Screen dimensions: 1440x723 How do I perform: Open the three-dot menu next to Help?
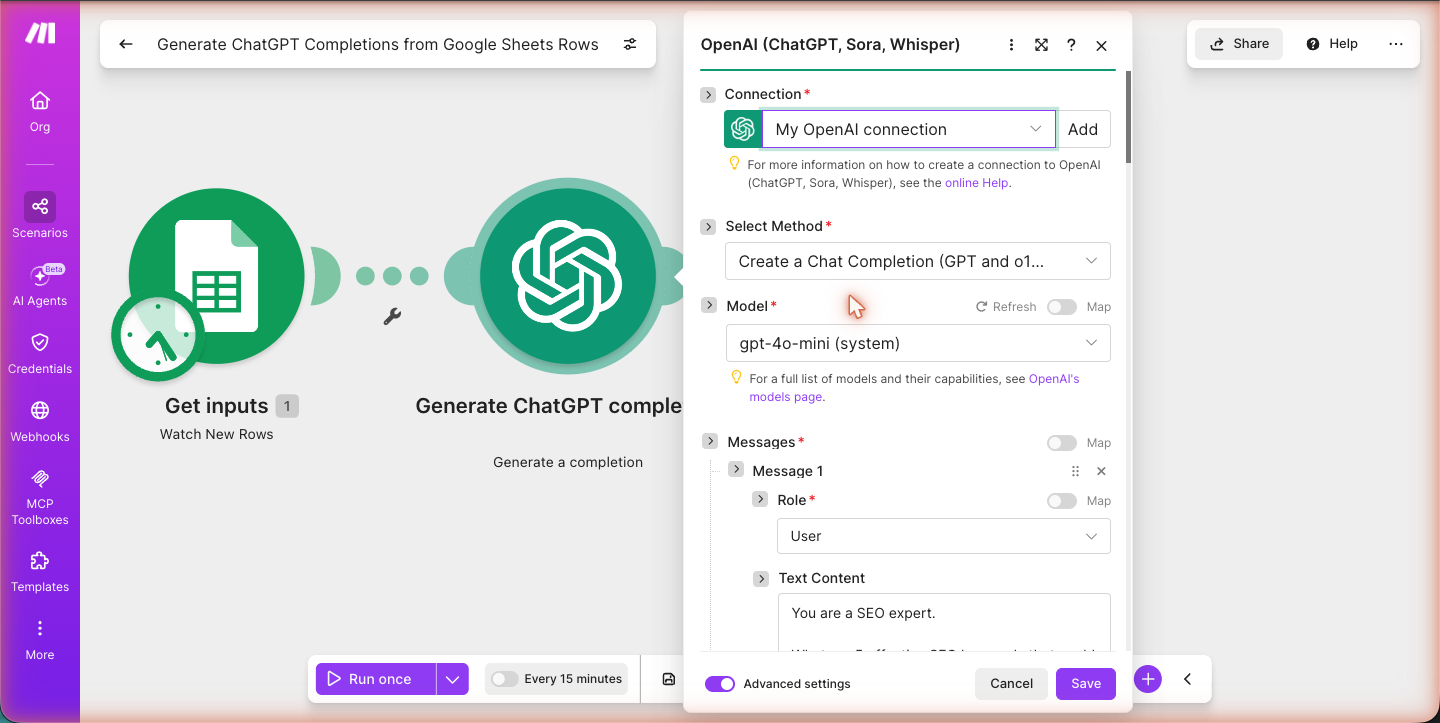coord(1396,44)
